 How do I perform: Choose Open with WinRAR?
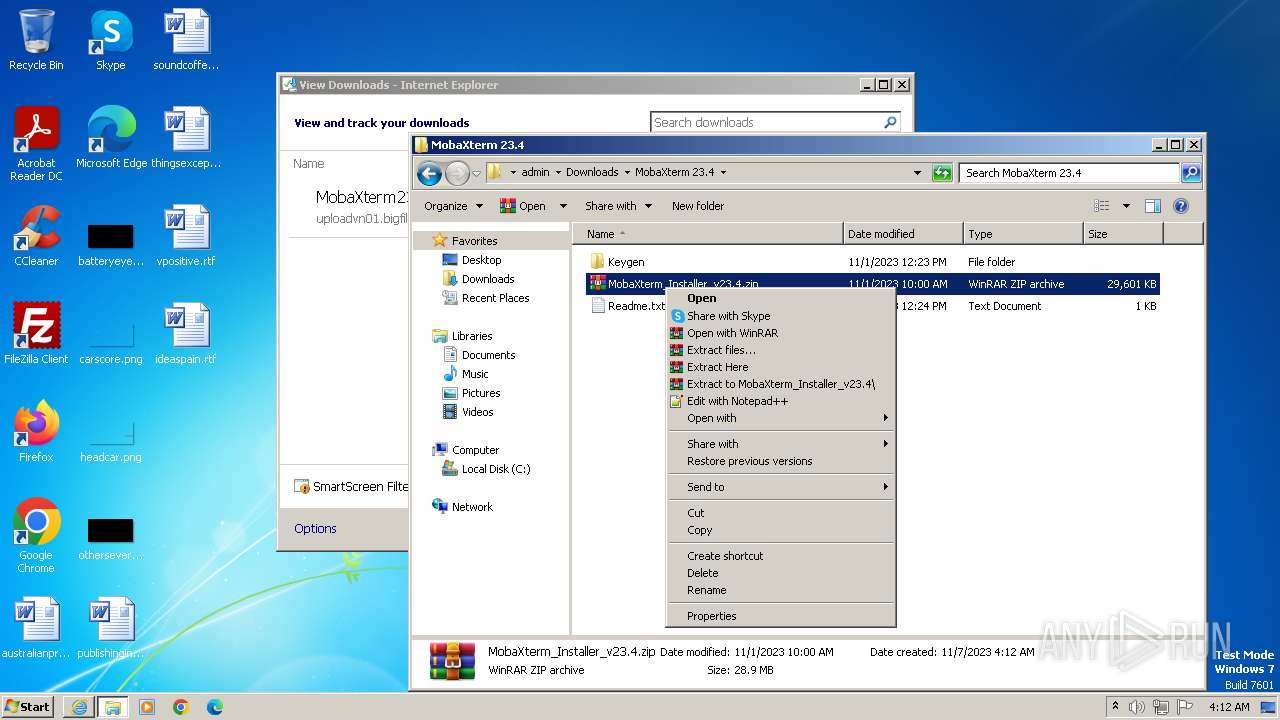pyautogui.click(x=781, y=333)
